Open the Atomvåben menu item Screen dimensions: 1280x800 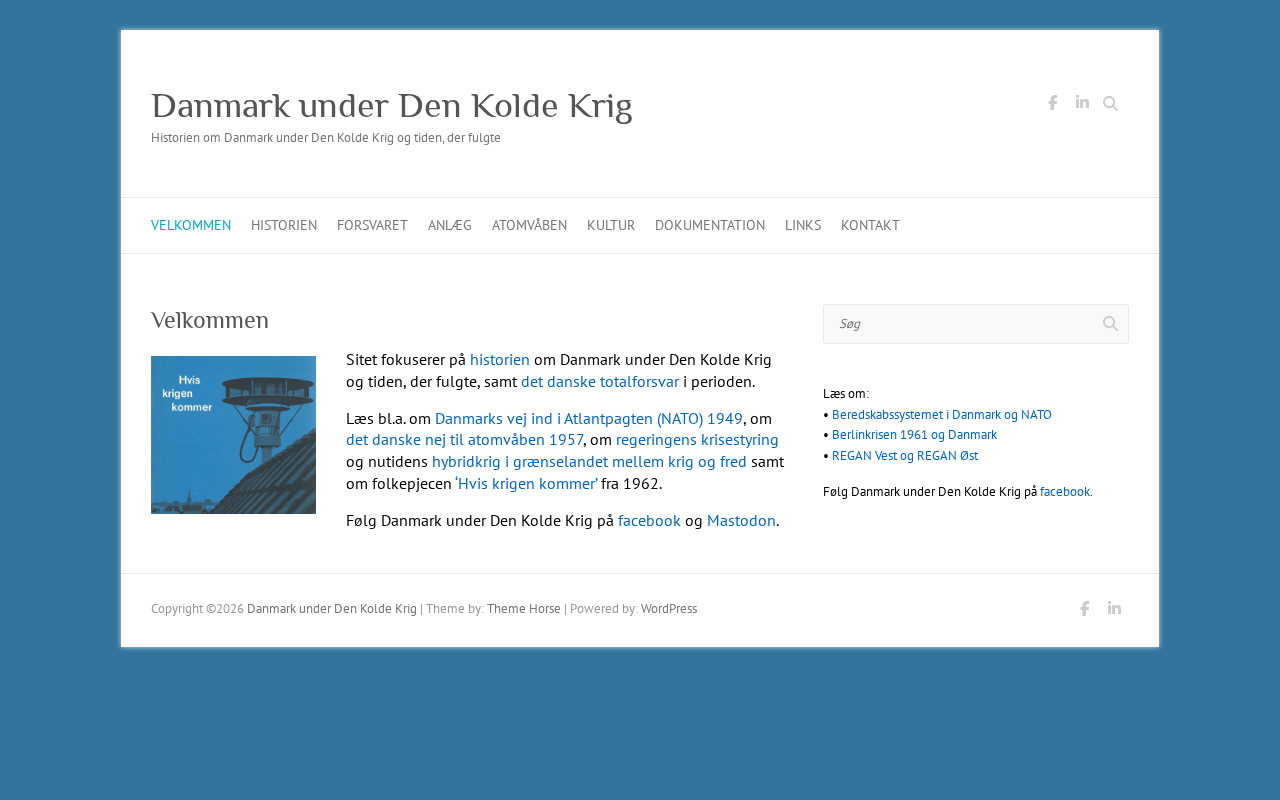click(x=529, y=225)
